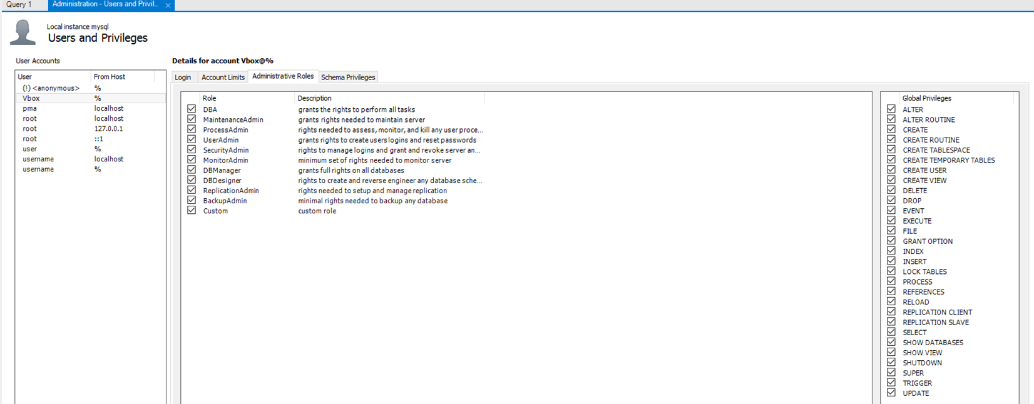
Task: Disable the SHUTDOWN global privilege
Action: pos(891,363)
